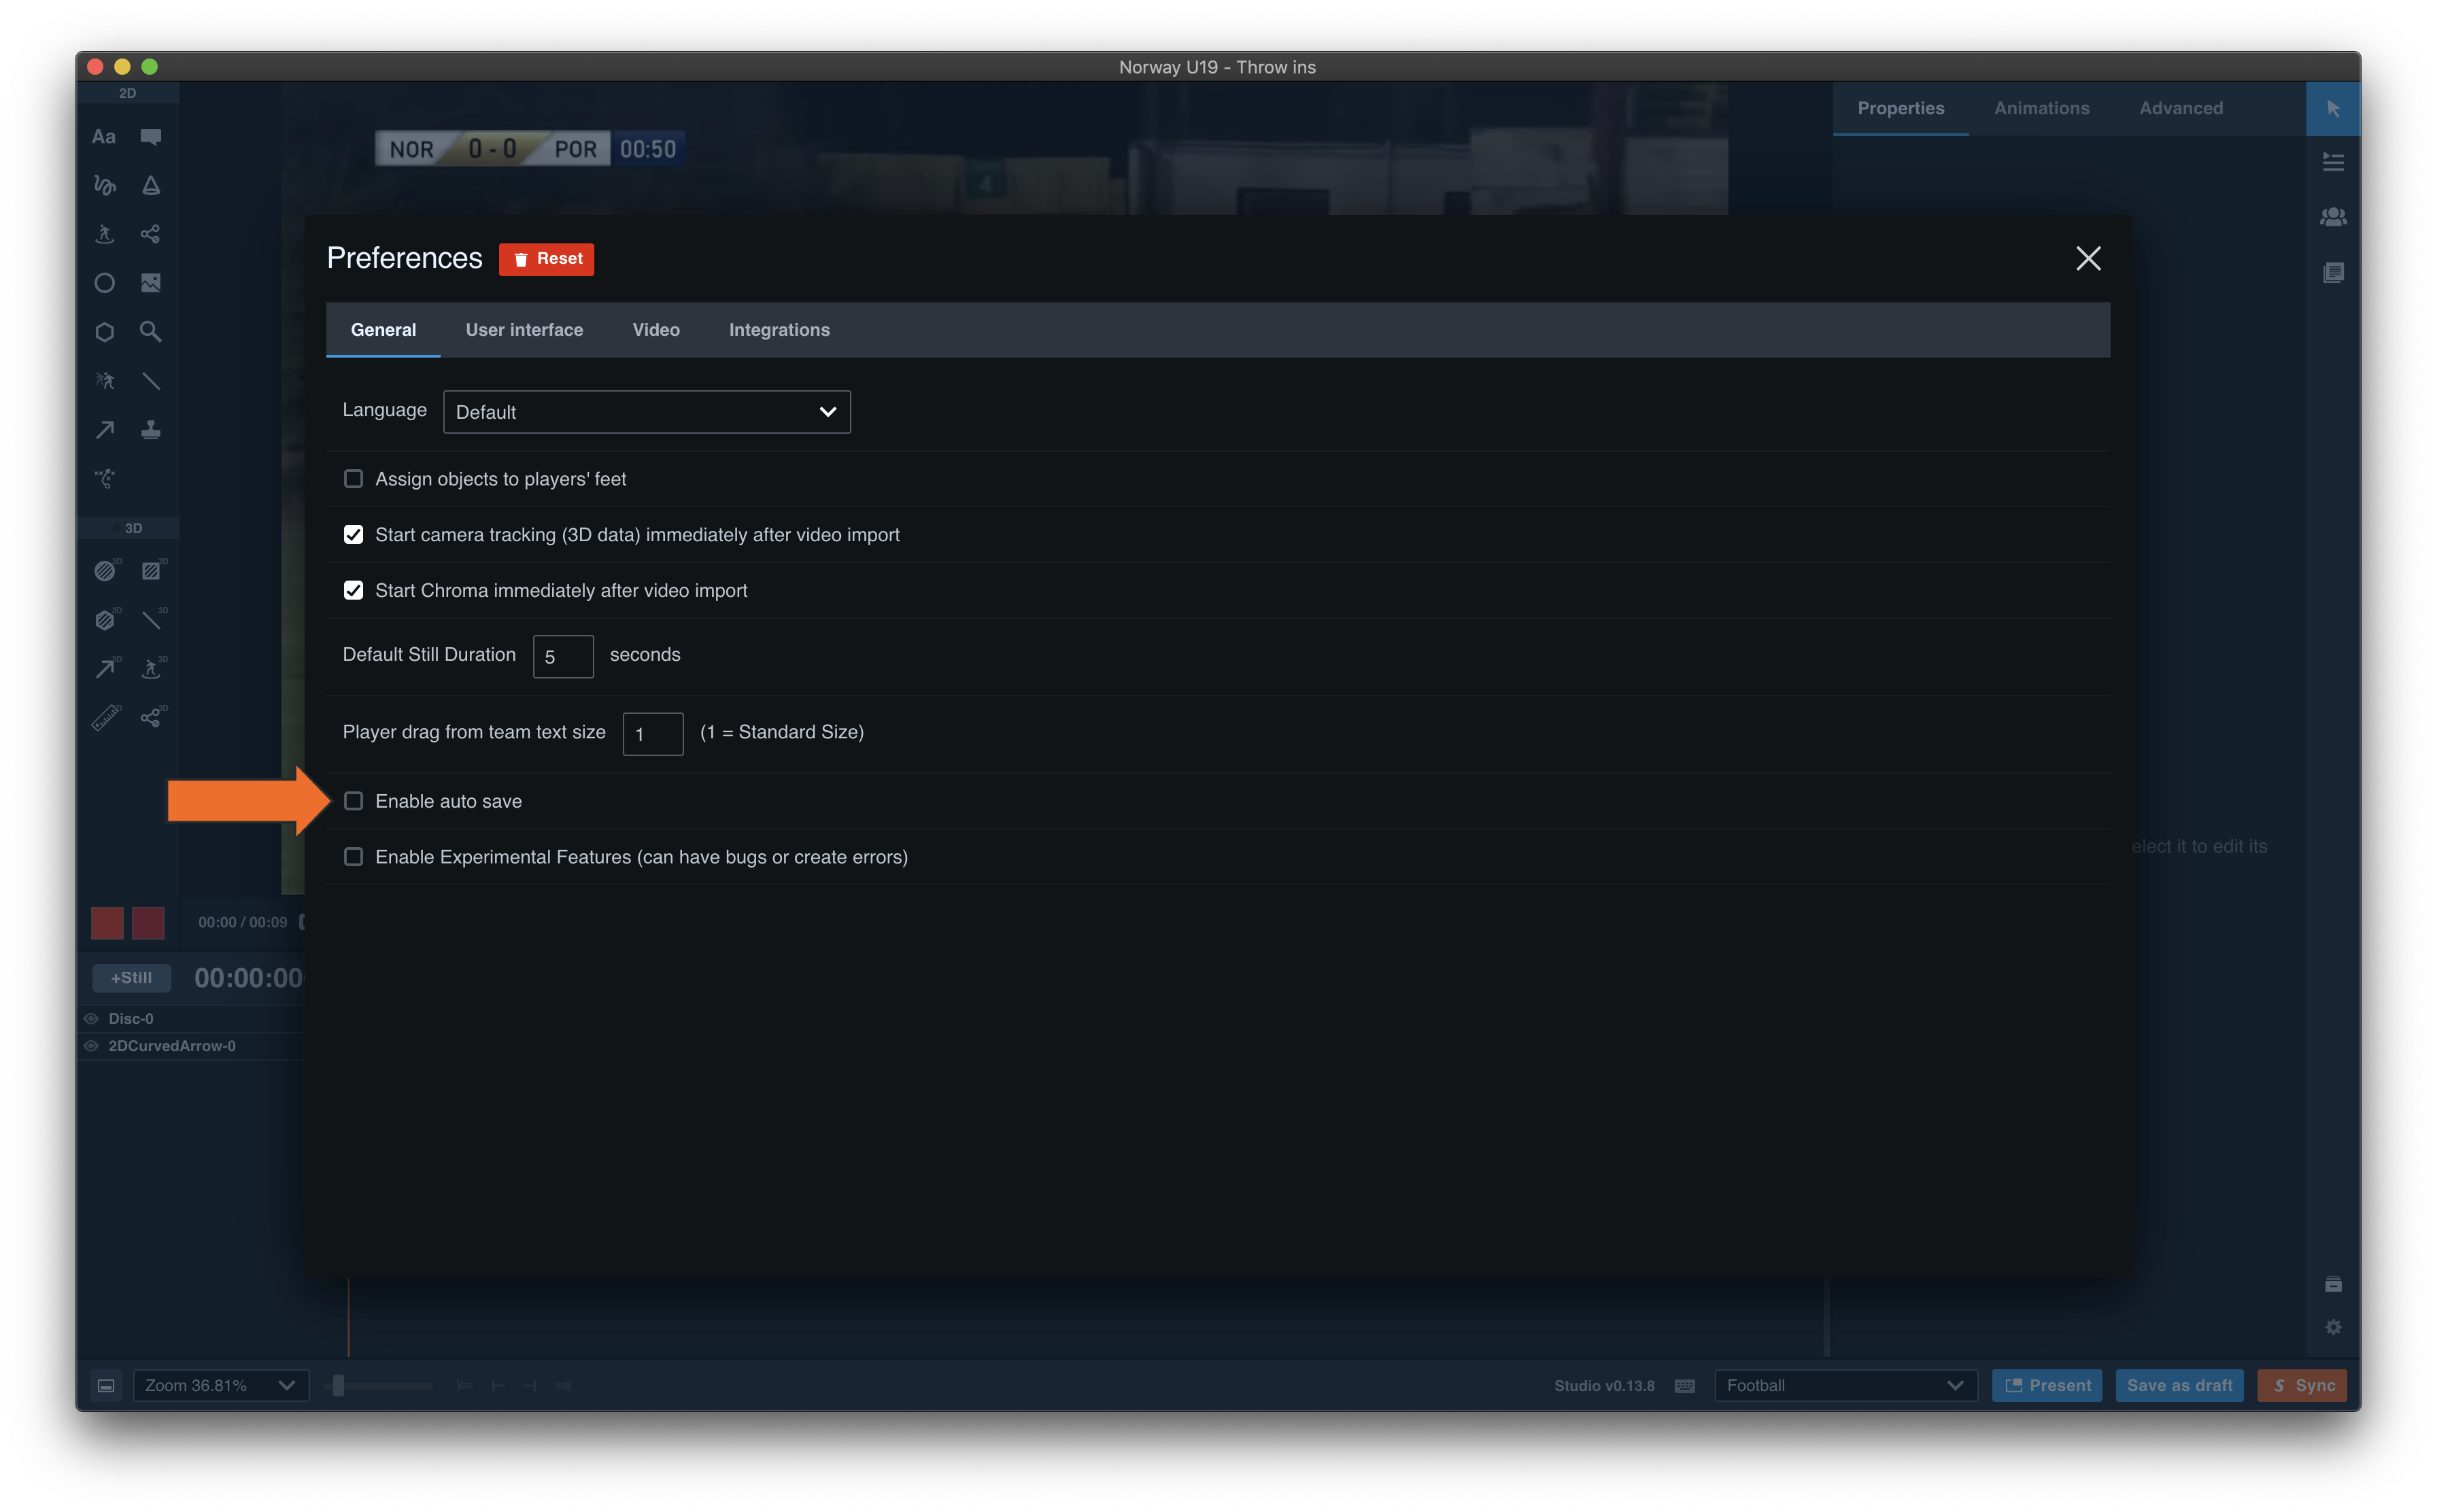Click the Save as draft button

click(x=2179, y=1385)
